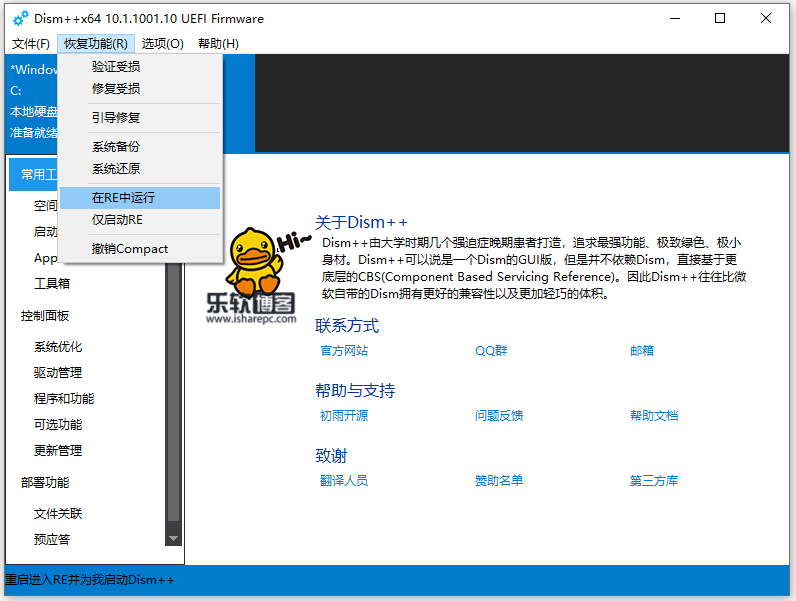The image size is (796, 601).
Task: Open the 文件(F) menu
Action: point(31,44)
